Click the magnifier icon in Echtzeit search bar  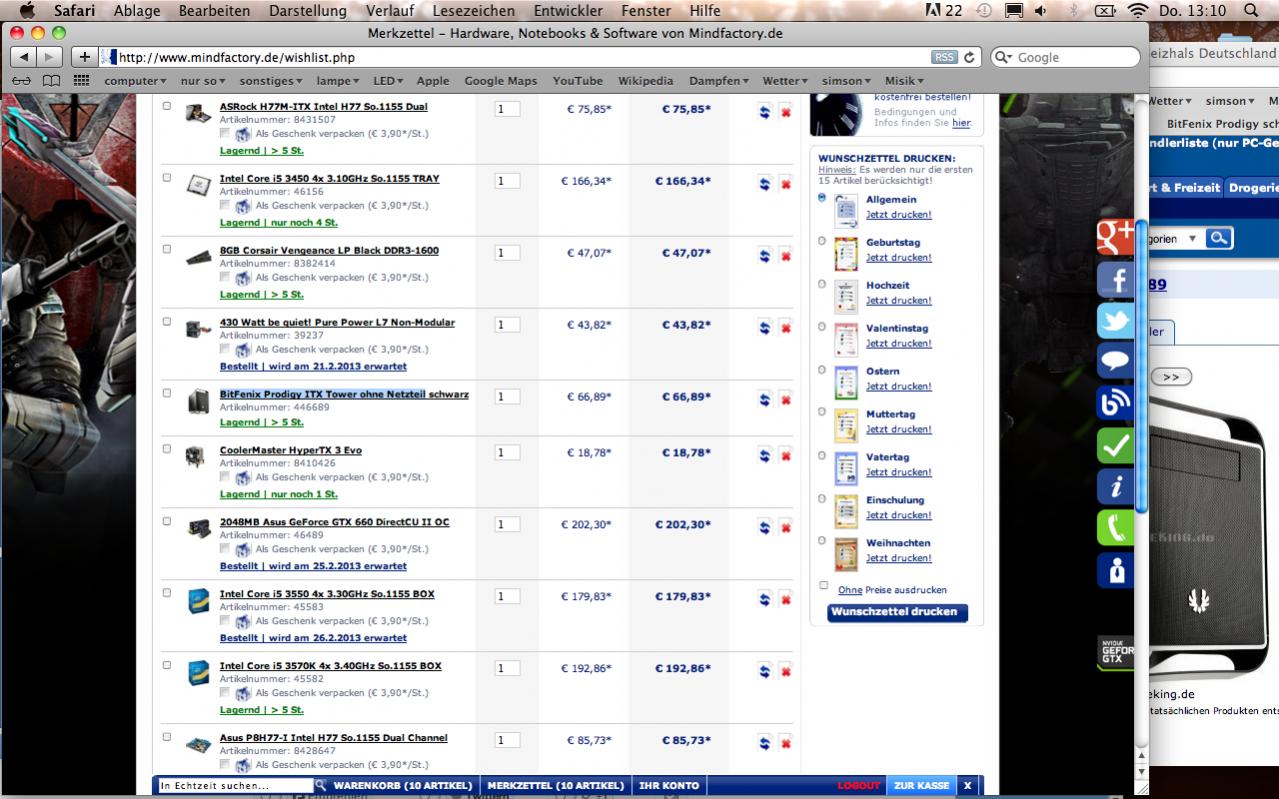[321, 786]
